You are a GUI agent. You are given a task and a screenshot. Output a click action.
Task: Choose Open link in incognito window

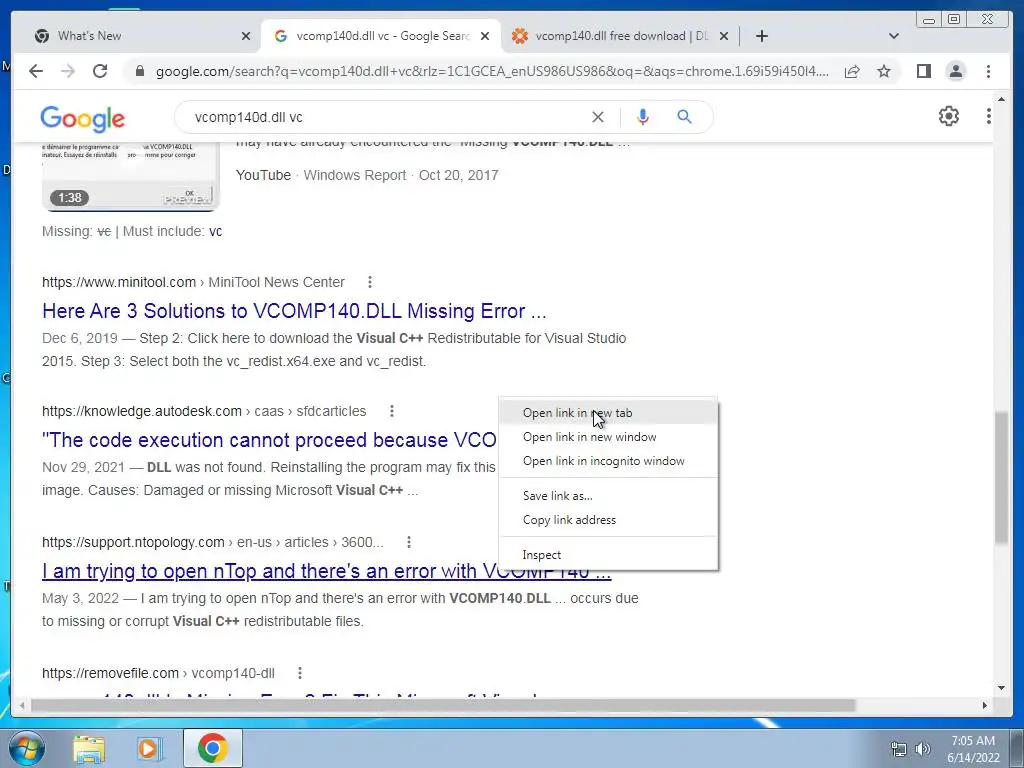click(608, 461)
